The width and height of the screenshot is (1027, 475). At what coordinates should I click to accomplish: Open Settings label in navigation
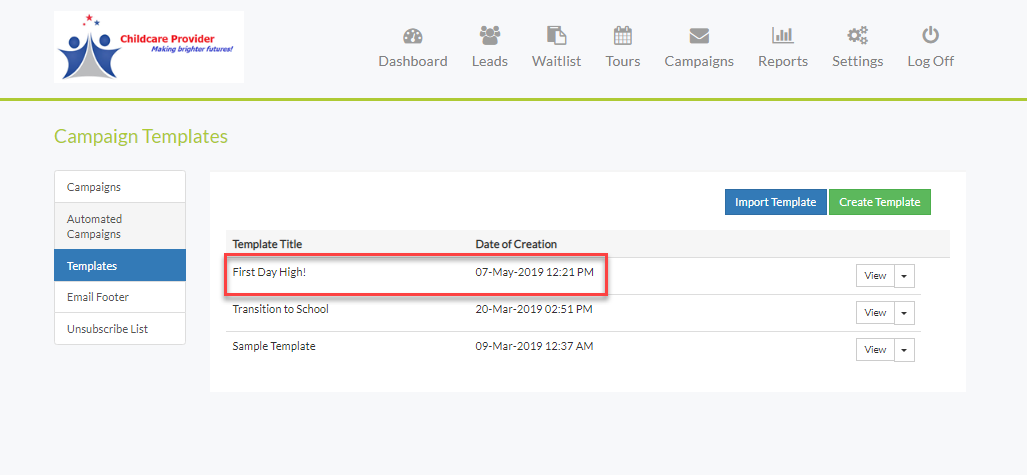(x=857, y=61)
